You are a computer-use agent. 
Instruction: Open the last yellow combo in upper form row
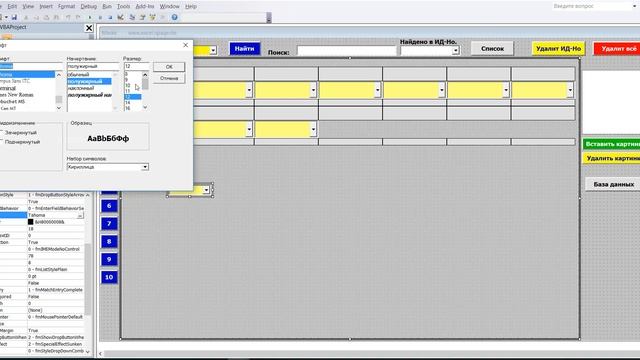click(x=570, y=90)
